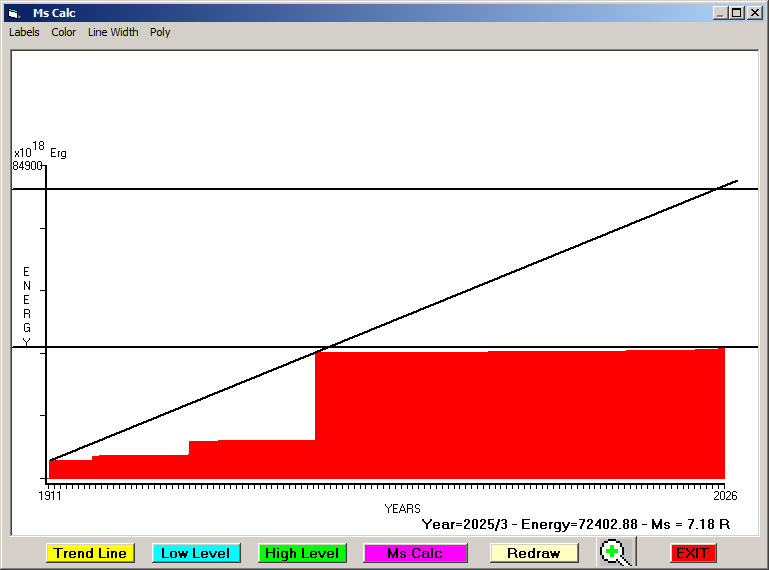
Task: Open the Color menu
Action: [64, 32]
